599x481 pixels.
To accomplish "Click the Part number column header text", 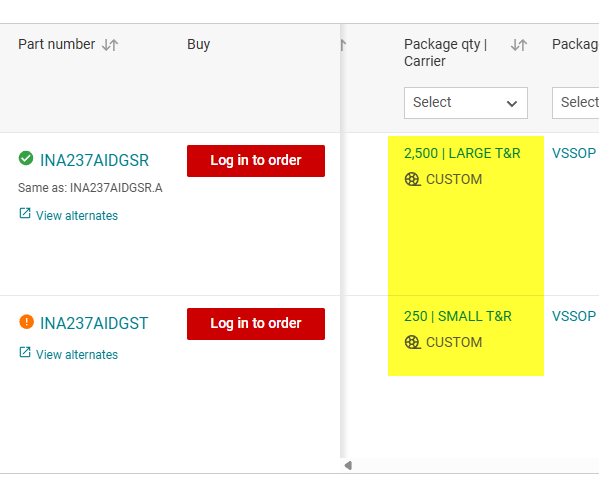I will click(57, 44).
